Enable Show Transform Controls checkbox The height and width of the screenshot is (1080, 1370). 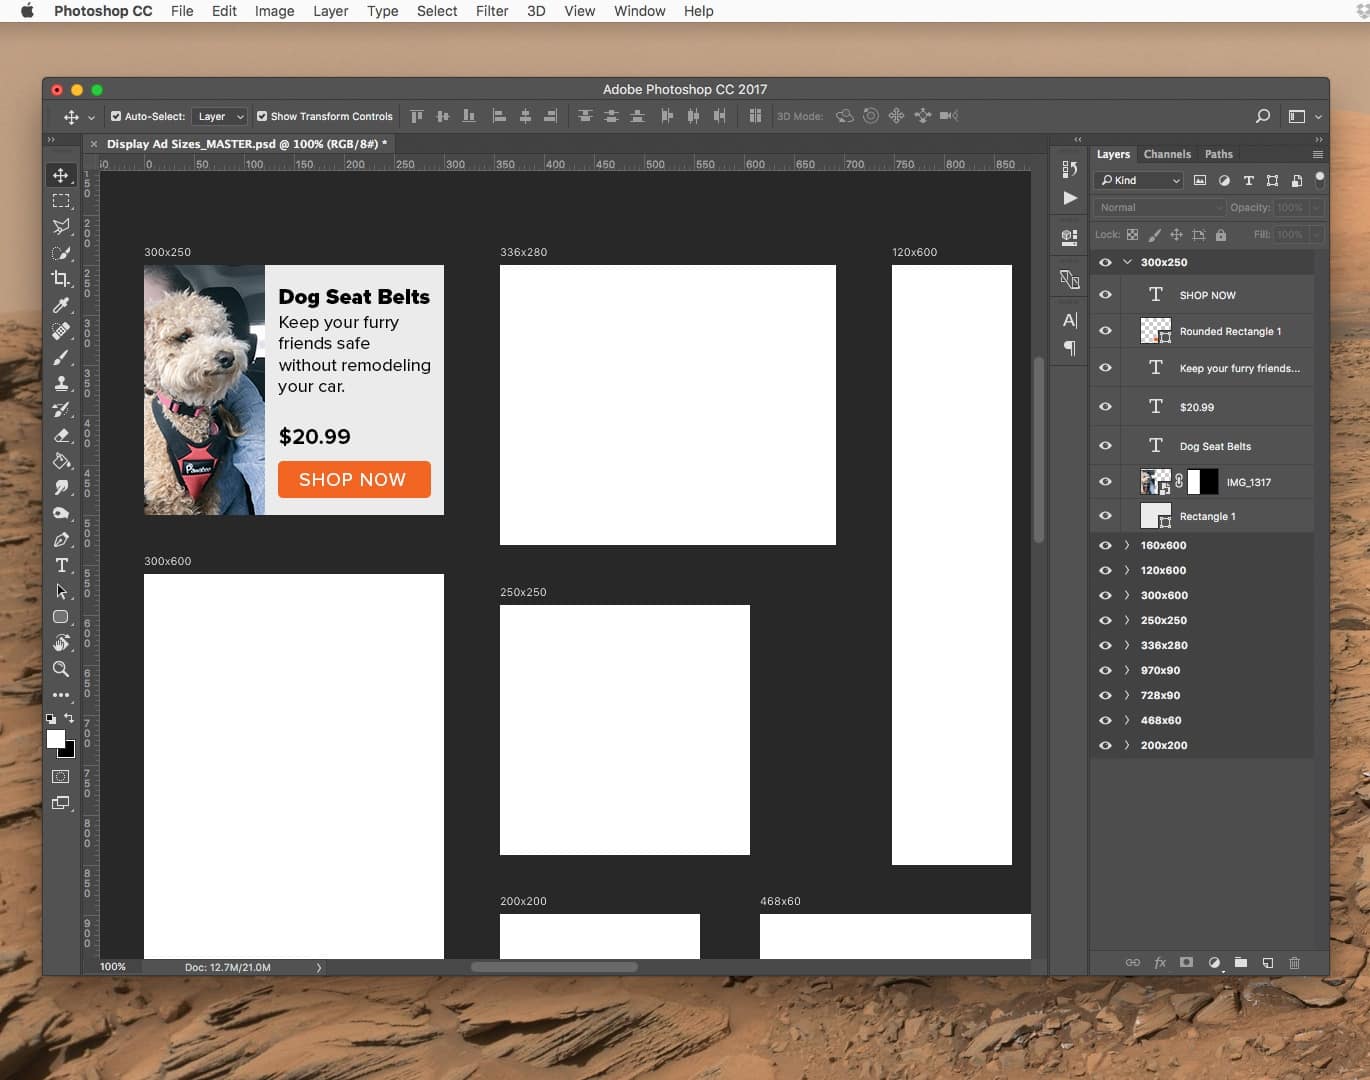[x=262, y=116]
